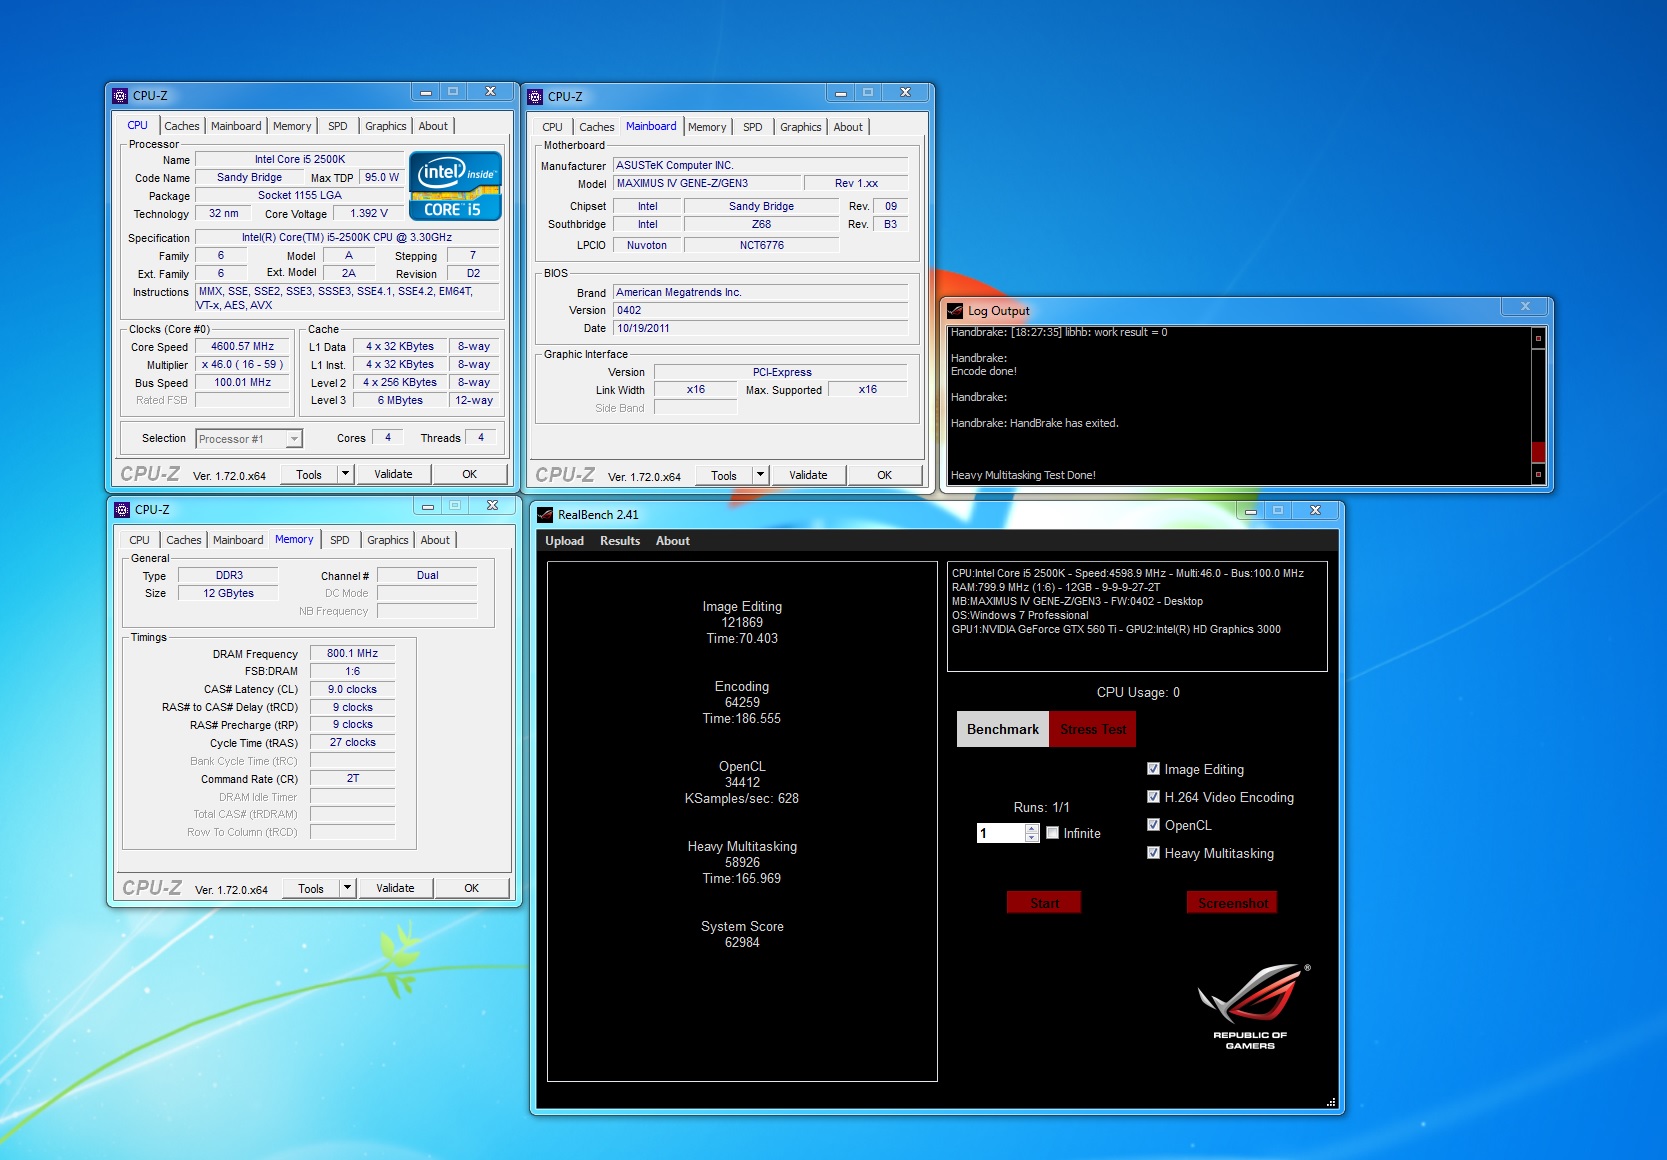Click the CPU-Z title icon of Memory window
Screen dimensions: 1667x1160
tap(123, 509)
